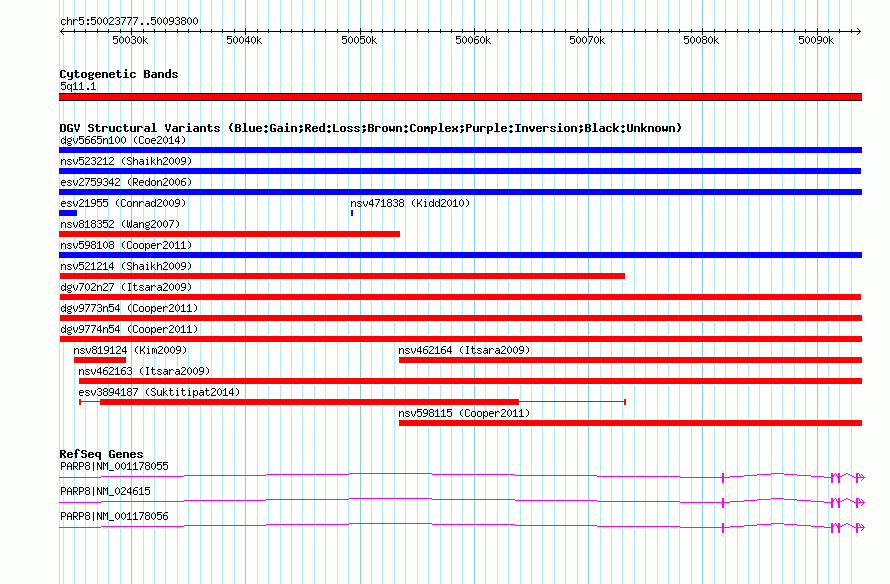Click the short blue esv21955 (Conrad2009) bar
The image size is (890, 584).
[68, 213]
